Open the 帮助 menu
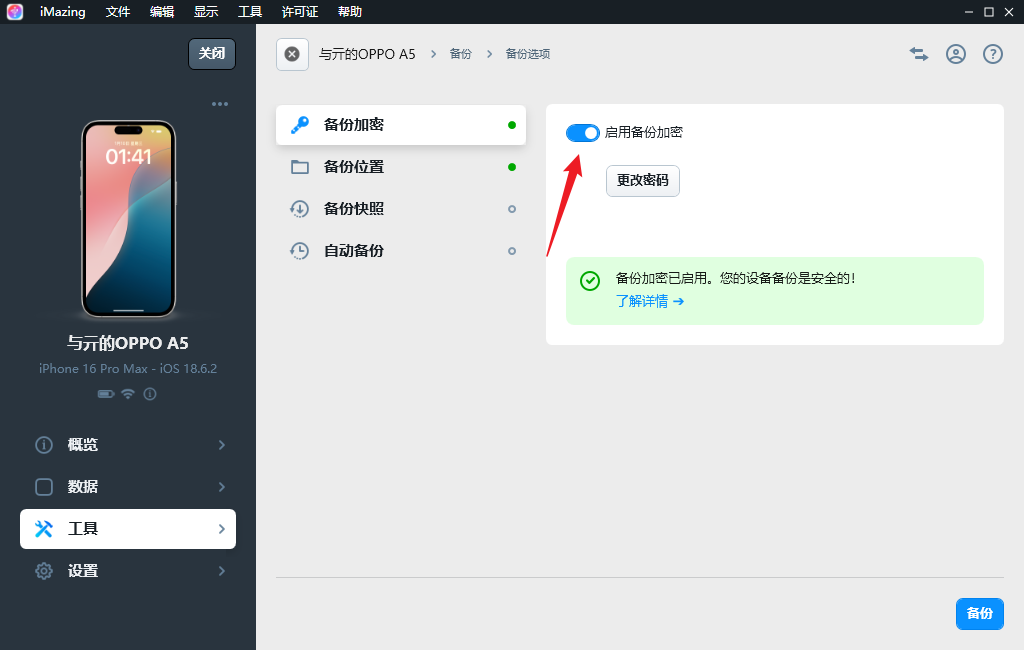 tap(350, 12)
